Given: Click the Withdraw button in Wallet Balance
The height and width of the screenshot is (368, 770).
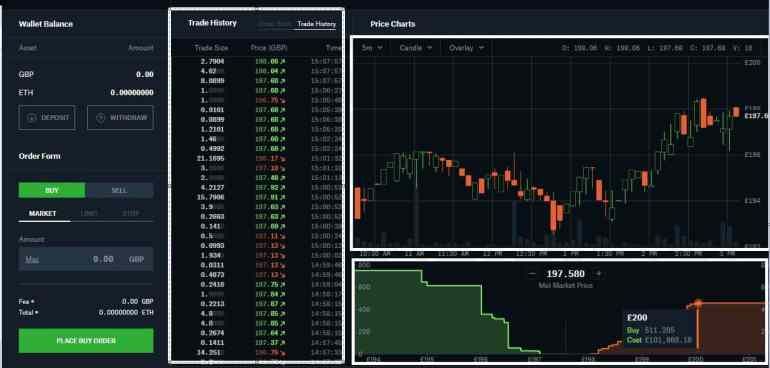Looking at the screenshot, I should (120, 117).
